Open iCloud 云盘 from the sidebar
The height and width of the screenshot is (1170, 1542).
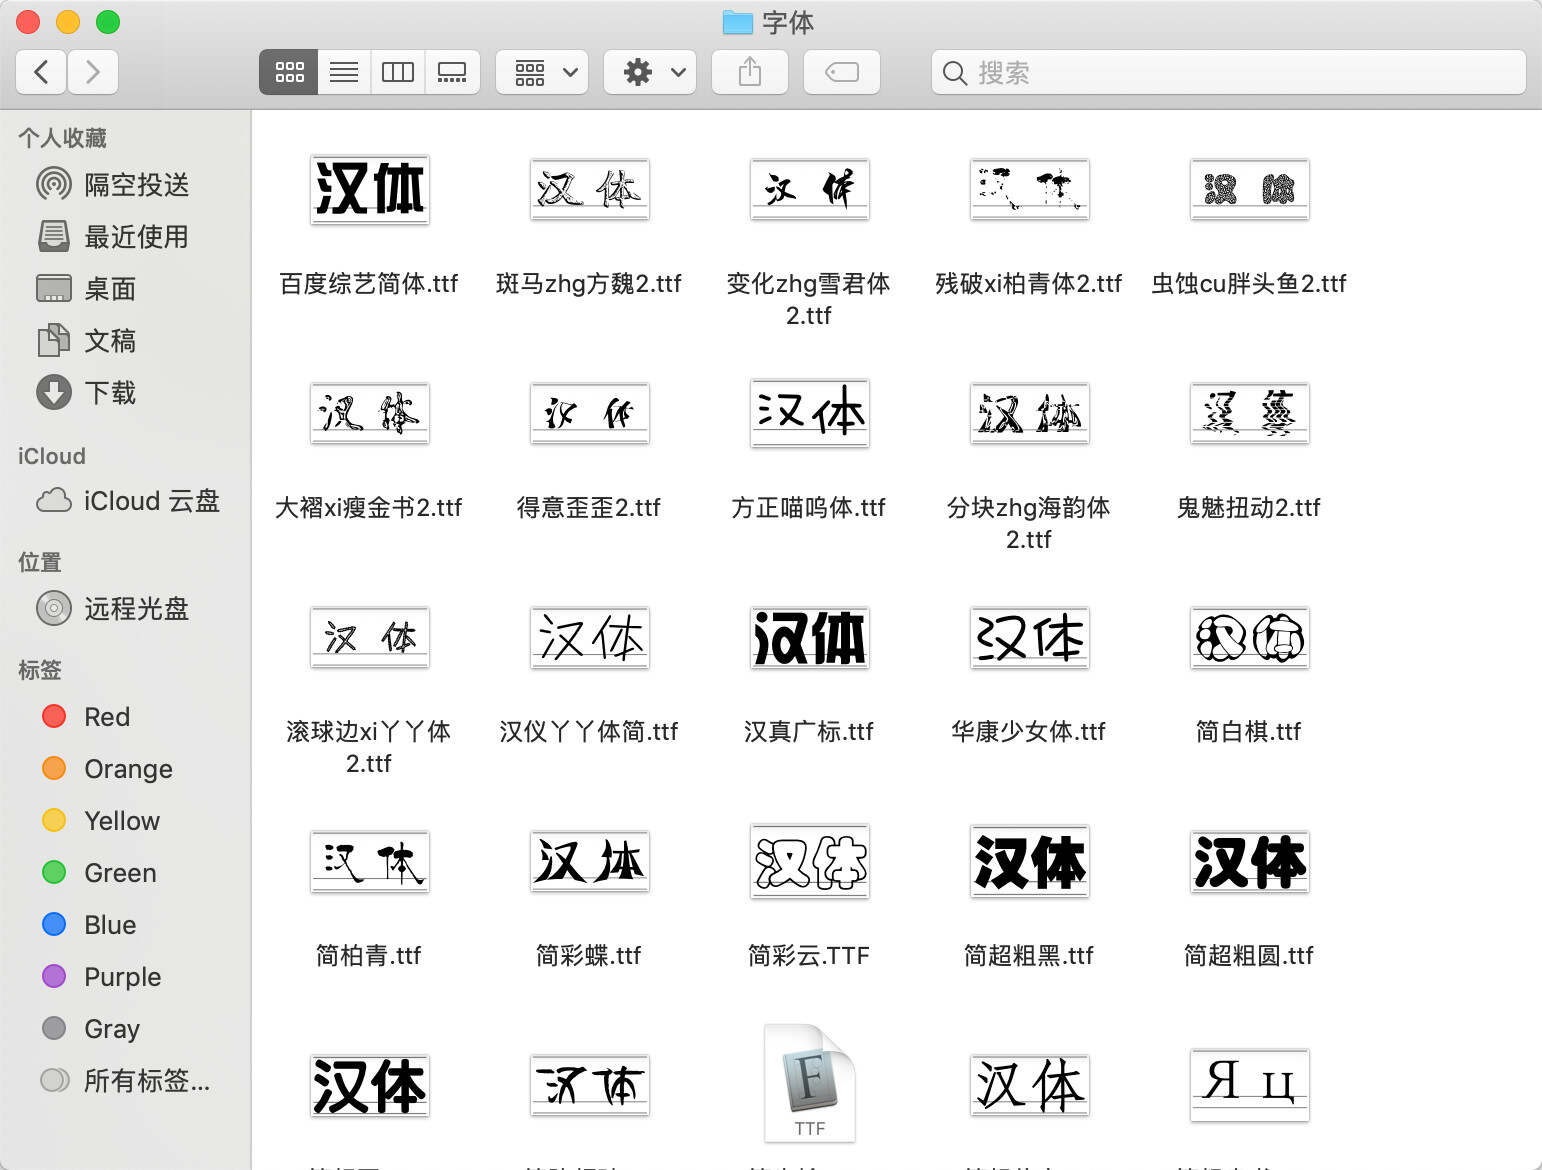click(x=150, y=500)
